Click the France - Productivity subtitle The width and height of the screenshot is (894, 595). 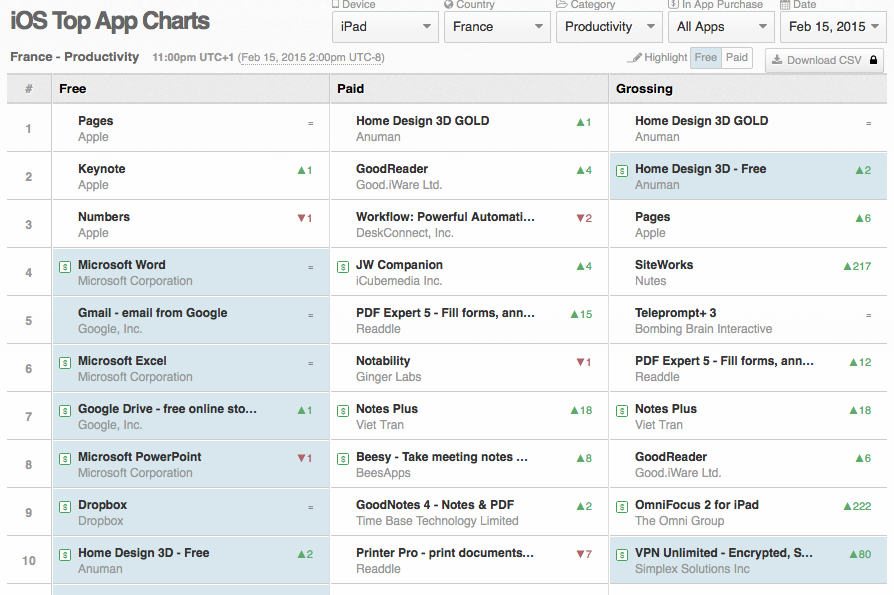tap(75, 57)
